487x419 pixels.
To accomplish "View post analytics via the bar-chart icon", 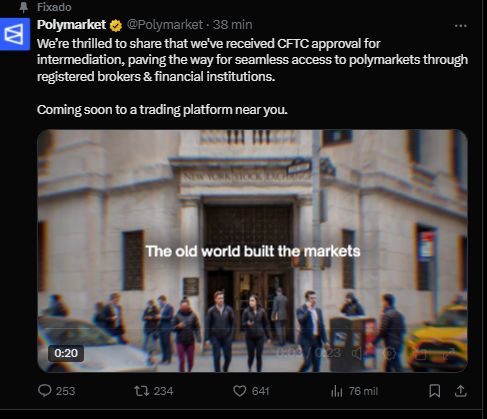I will [336, 391].
